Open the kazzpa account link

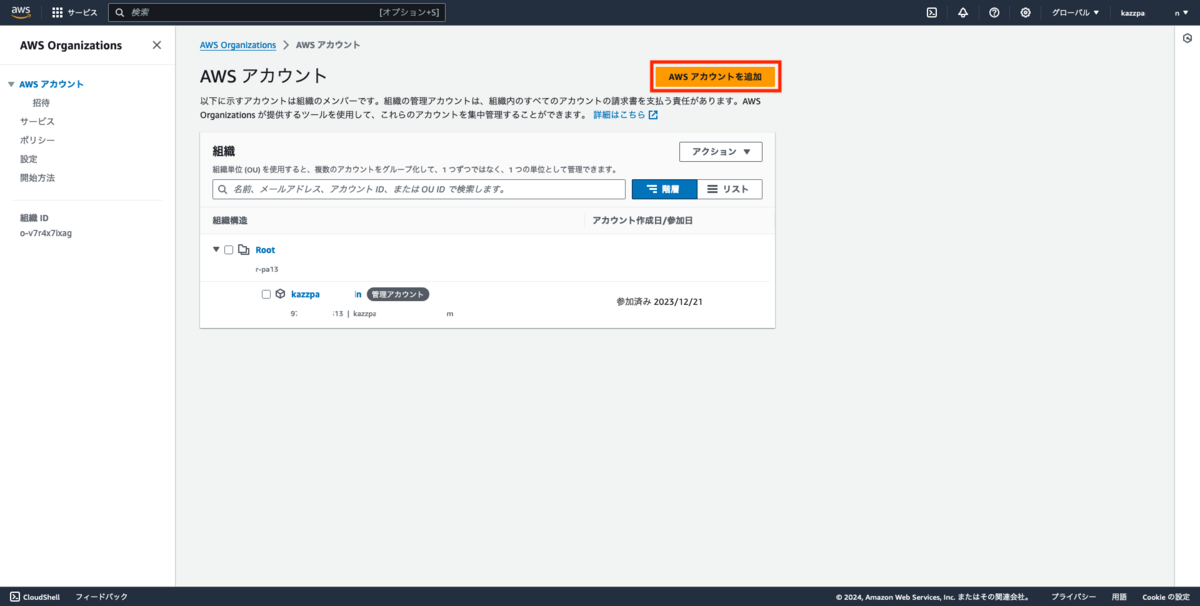coord(326,294)
